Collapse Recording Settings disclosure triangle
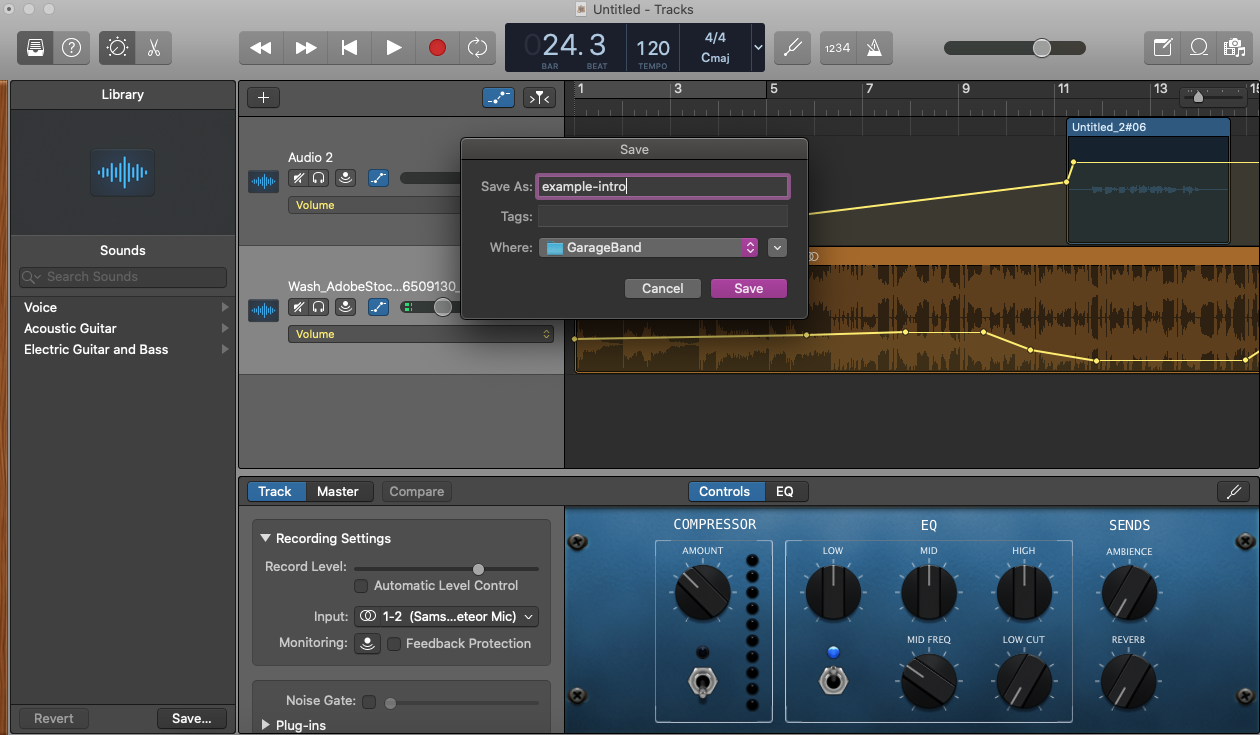Viewport: 1260px width, 735px height. pos(266,538)
